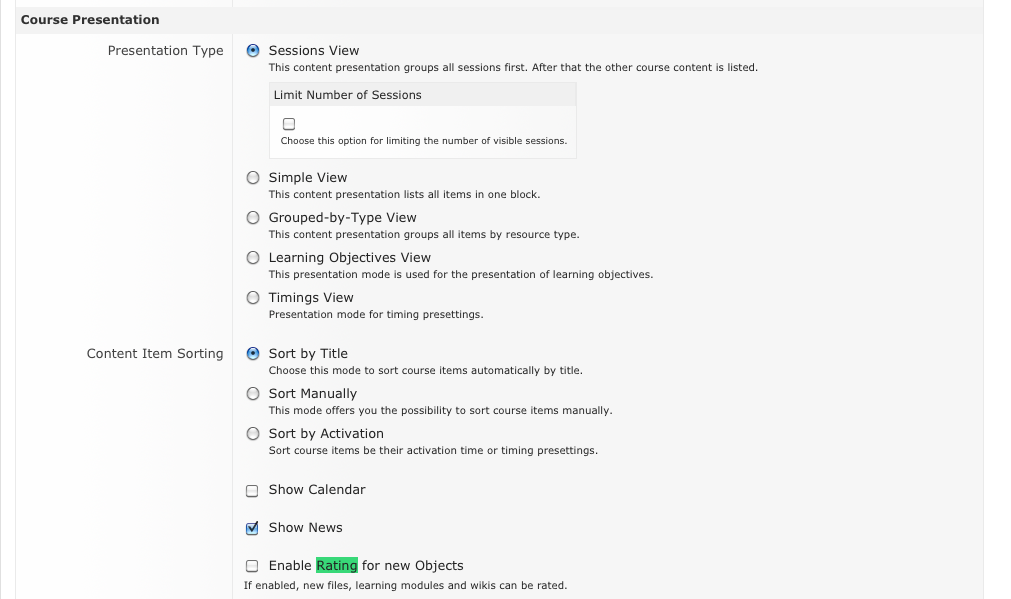Select the Sort by Activation radio
1011x599 pixels.
(253, 434)
